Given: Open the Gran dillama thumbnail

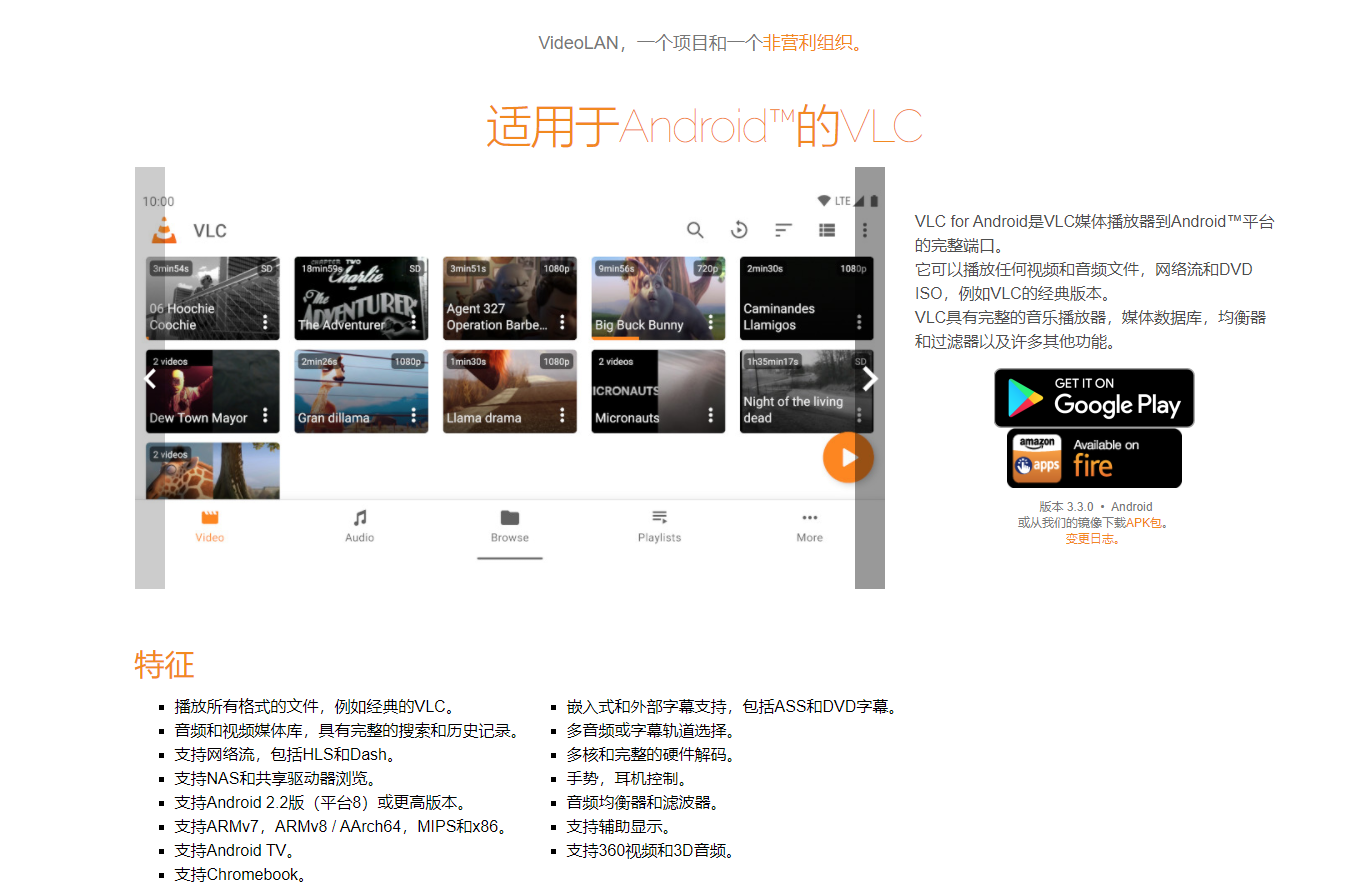Looking at the screenshot, I should tap(361, 391).
